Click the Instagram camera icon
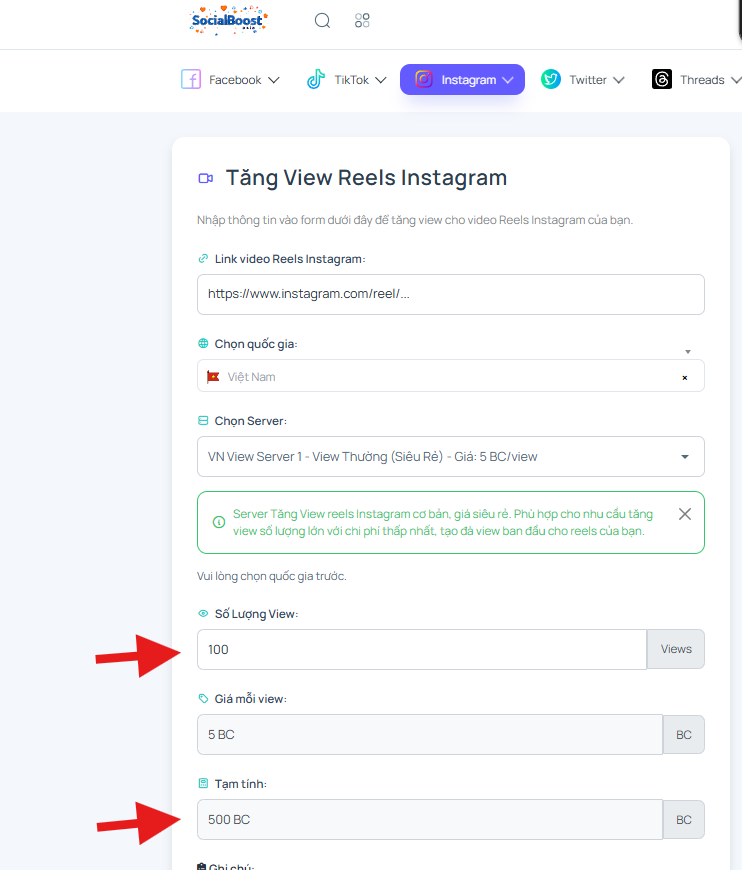 [423, 79]
